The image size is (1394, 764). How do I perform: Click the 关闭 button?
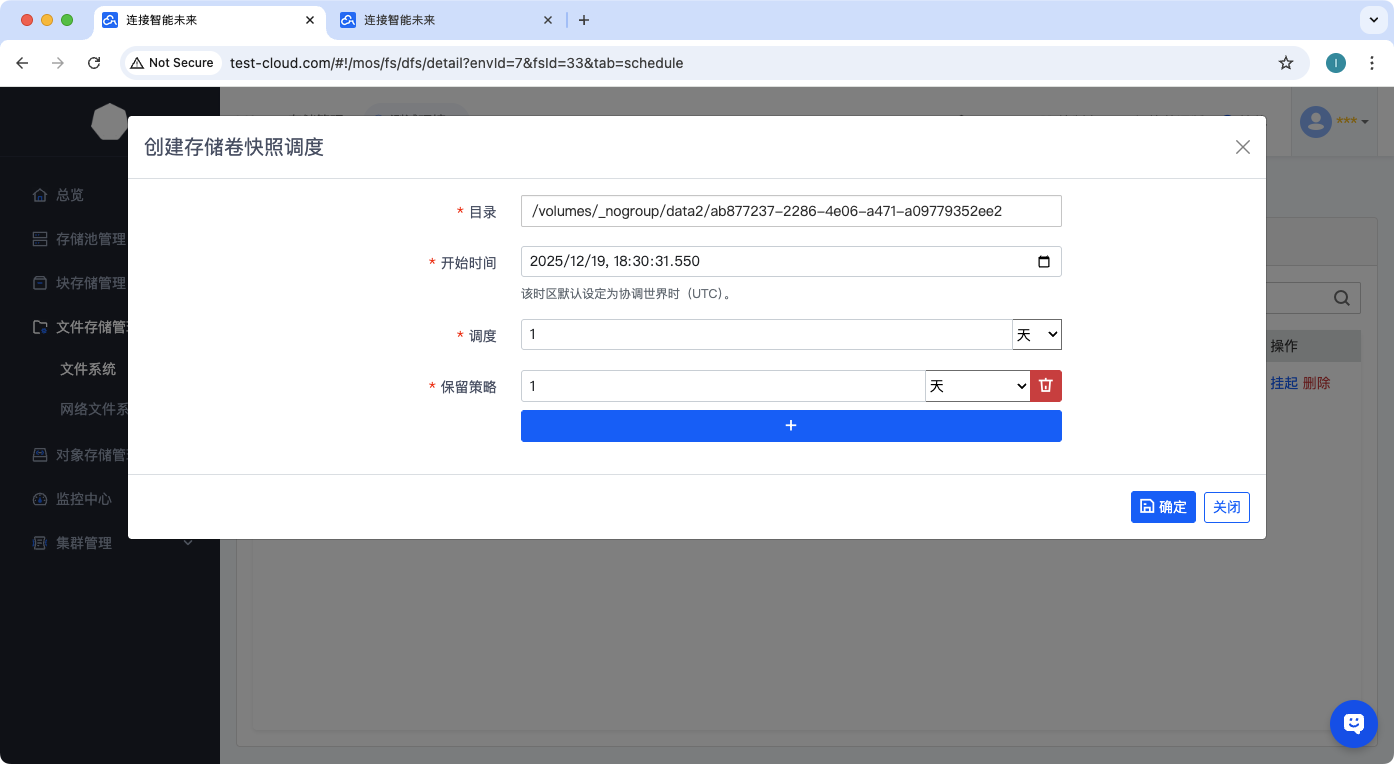click(x=1226, y=507)
